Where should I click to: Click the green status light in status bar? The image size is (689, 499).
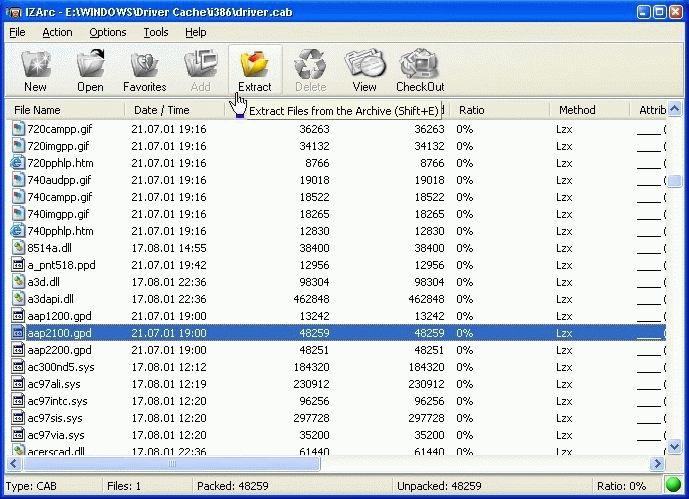(x=673, y=485)
